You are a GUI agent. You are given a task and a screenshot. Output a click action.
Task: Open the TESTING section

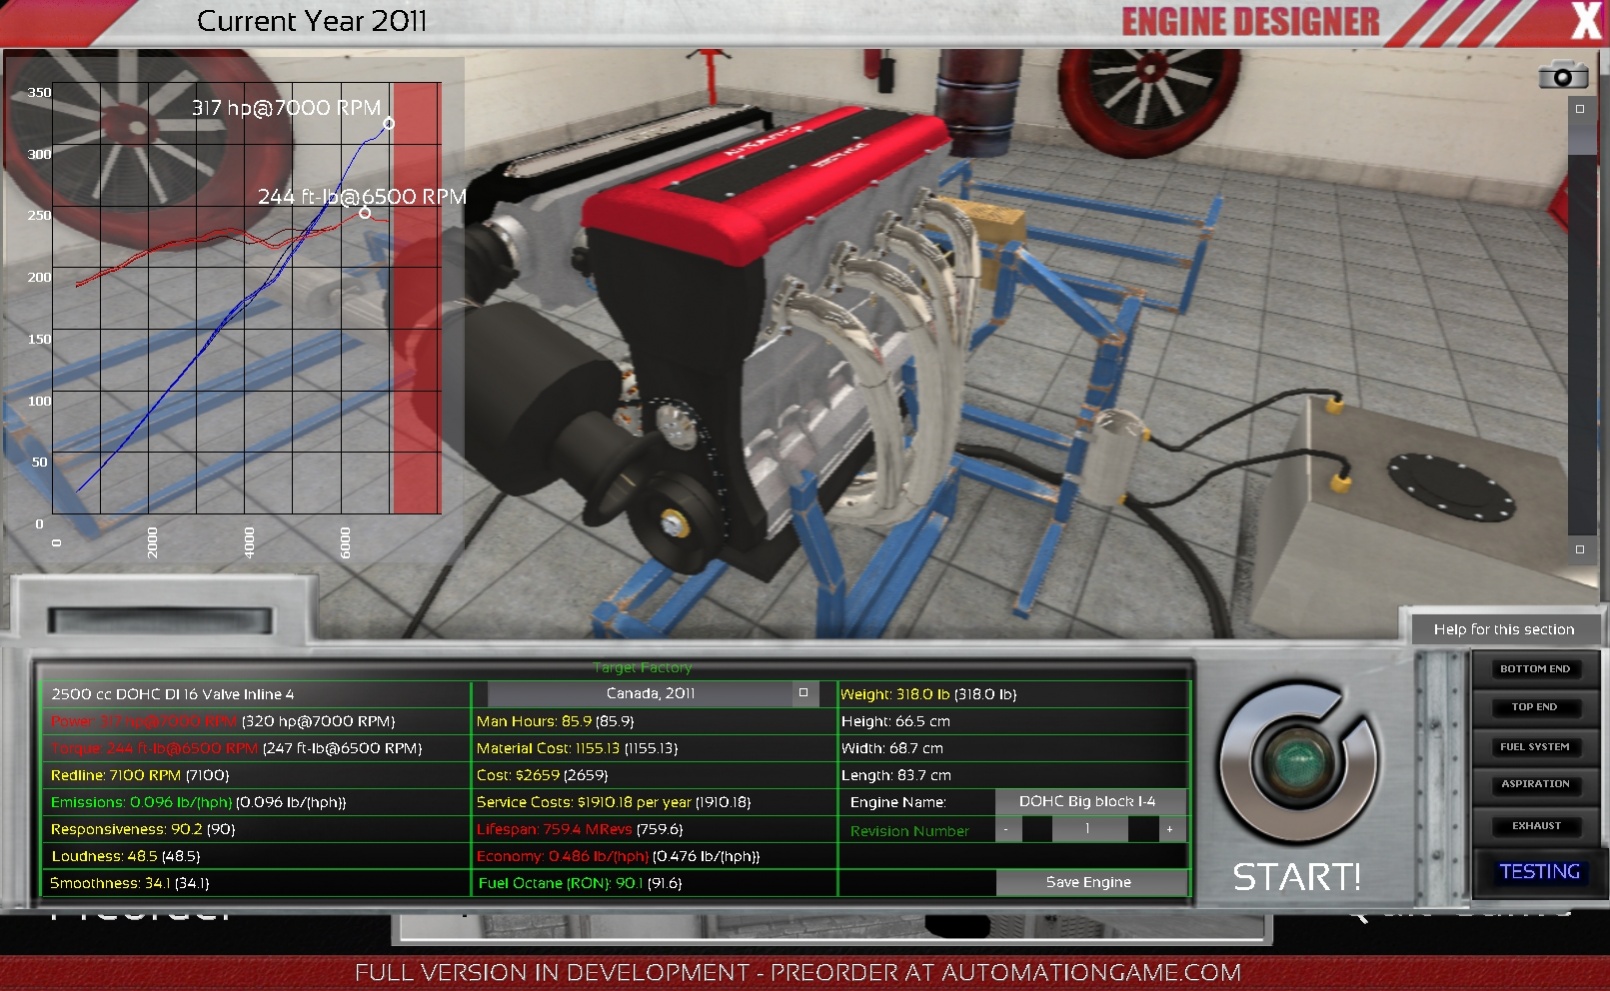point(1537,871)
